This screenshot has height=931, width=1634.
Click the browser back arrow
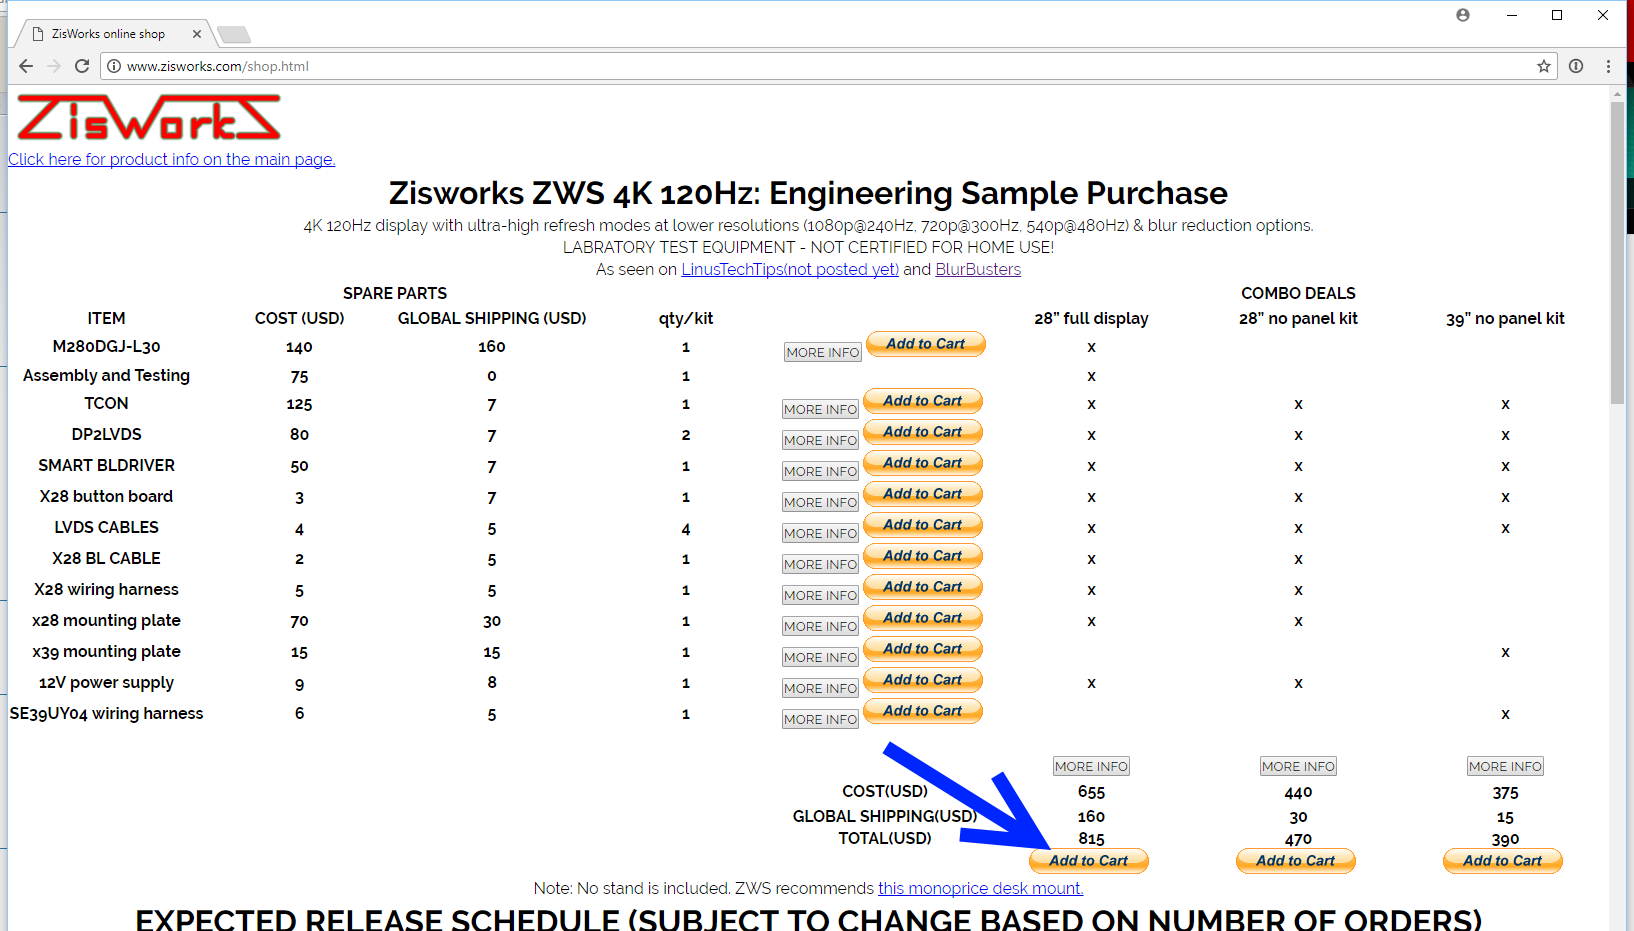(26, 66)
